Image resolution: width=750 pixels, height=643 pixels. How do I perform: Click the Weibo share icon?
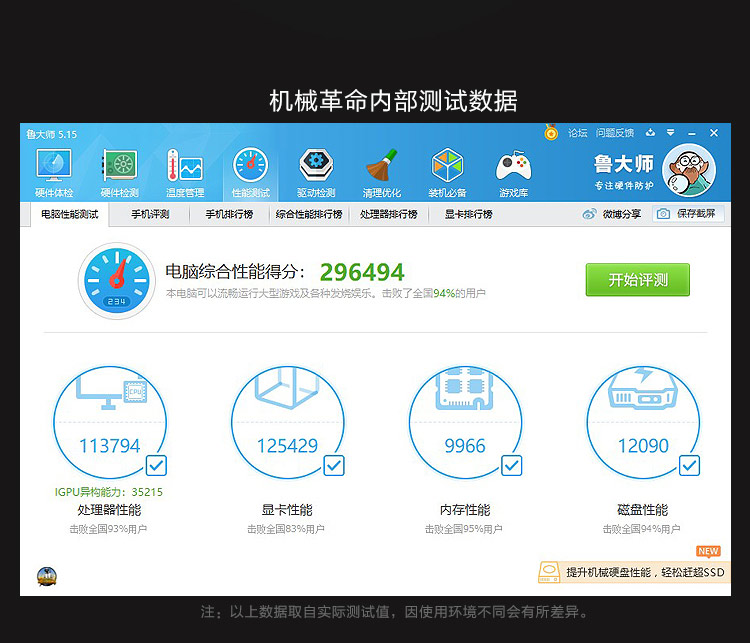(x=589, y=214)
